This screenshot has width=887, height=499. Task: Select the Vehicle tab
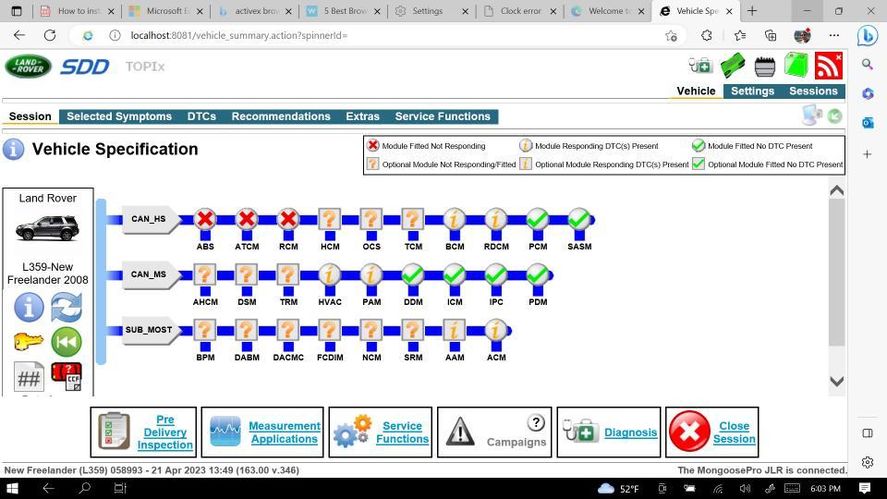696,91
